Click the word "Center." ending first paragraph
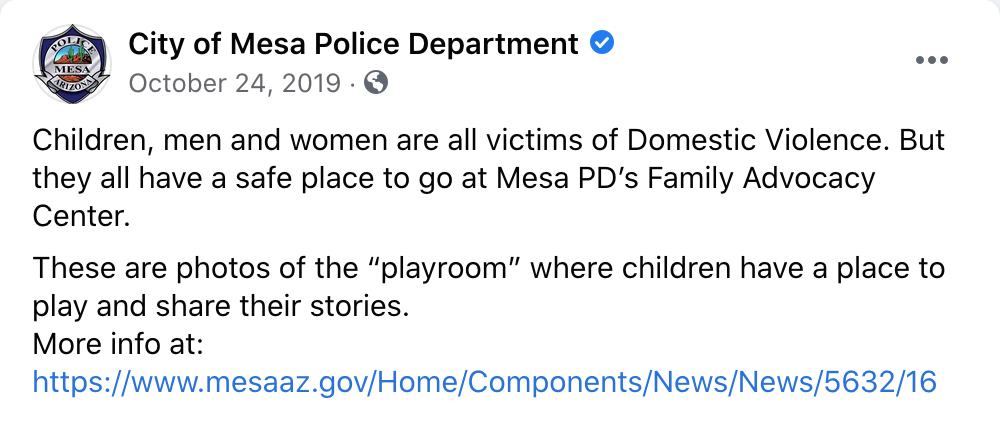 pyautogui.click(x=81, y=217)
